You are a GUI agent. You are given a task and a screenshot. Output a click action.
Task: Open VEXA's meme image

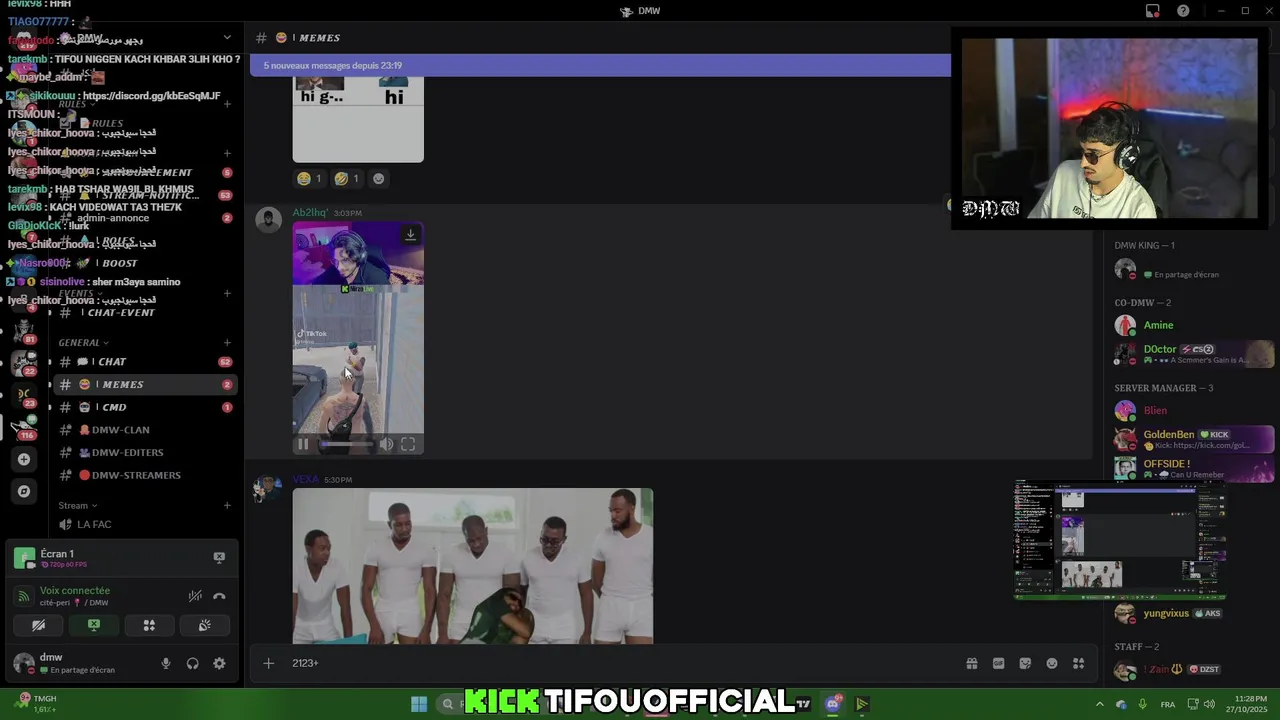click(x=473, y=566)
